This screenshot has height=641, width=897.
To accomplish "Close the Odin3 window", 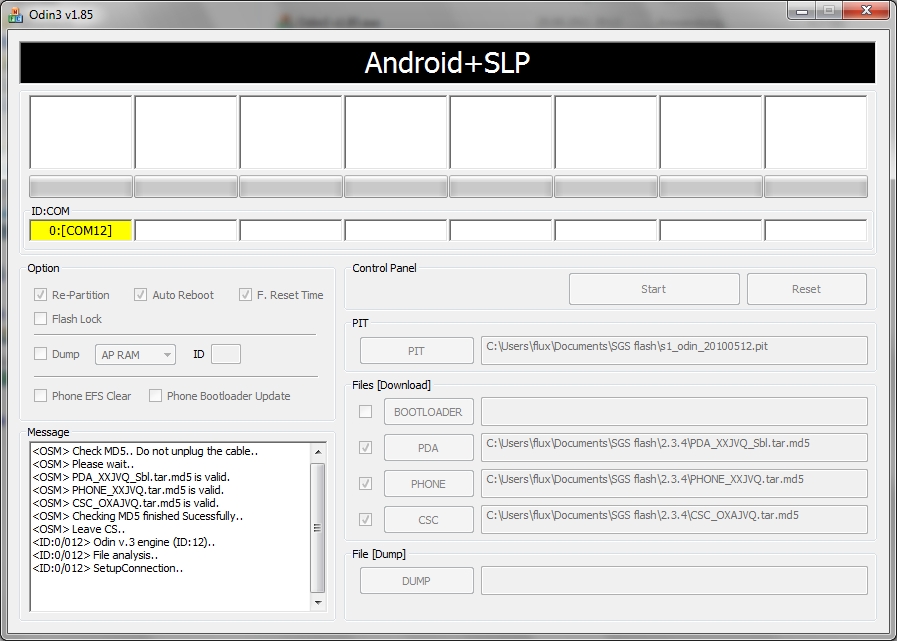I will pos(866,11).
